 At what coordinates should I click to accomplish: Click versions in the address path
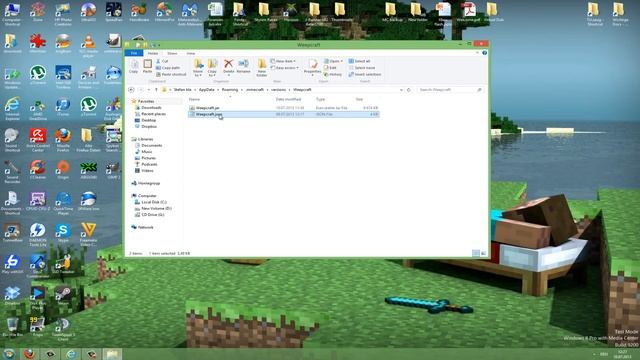(x=278, y=89)
